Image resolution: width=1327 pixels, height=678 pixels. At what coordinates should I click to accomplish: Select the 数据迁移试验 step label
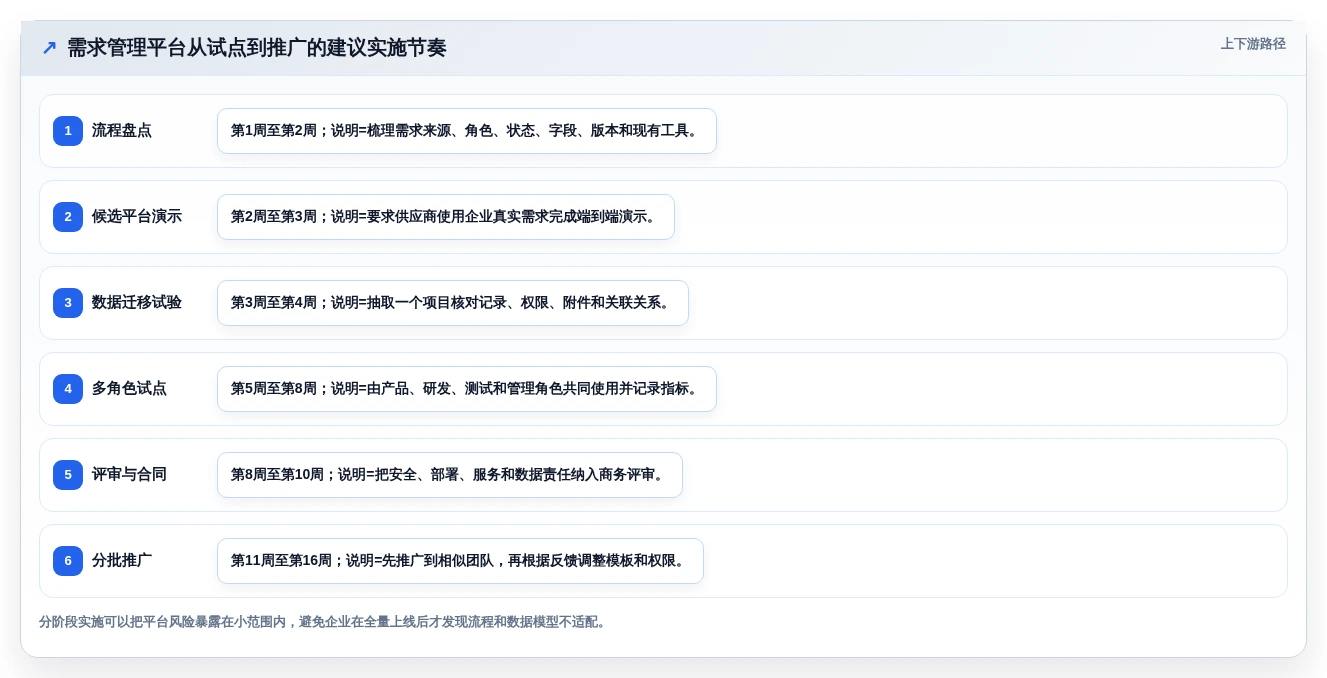(137, 303)
